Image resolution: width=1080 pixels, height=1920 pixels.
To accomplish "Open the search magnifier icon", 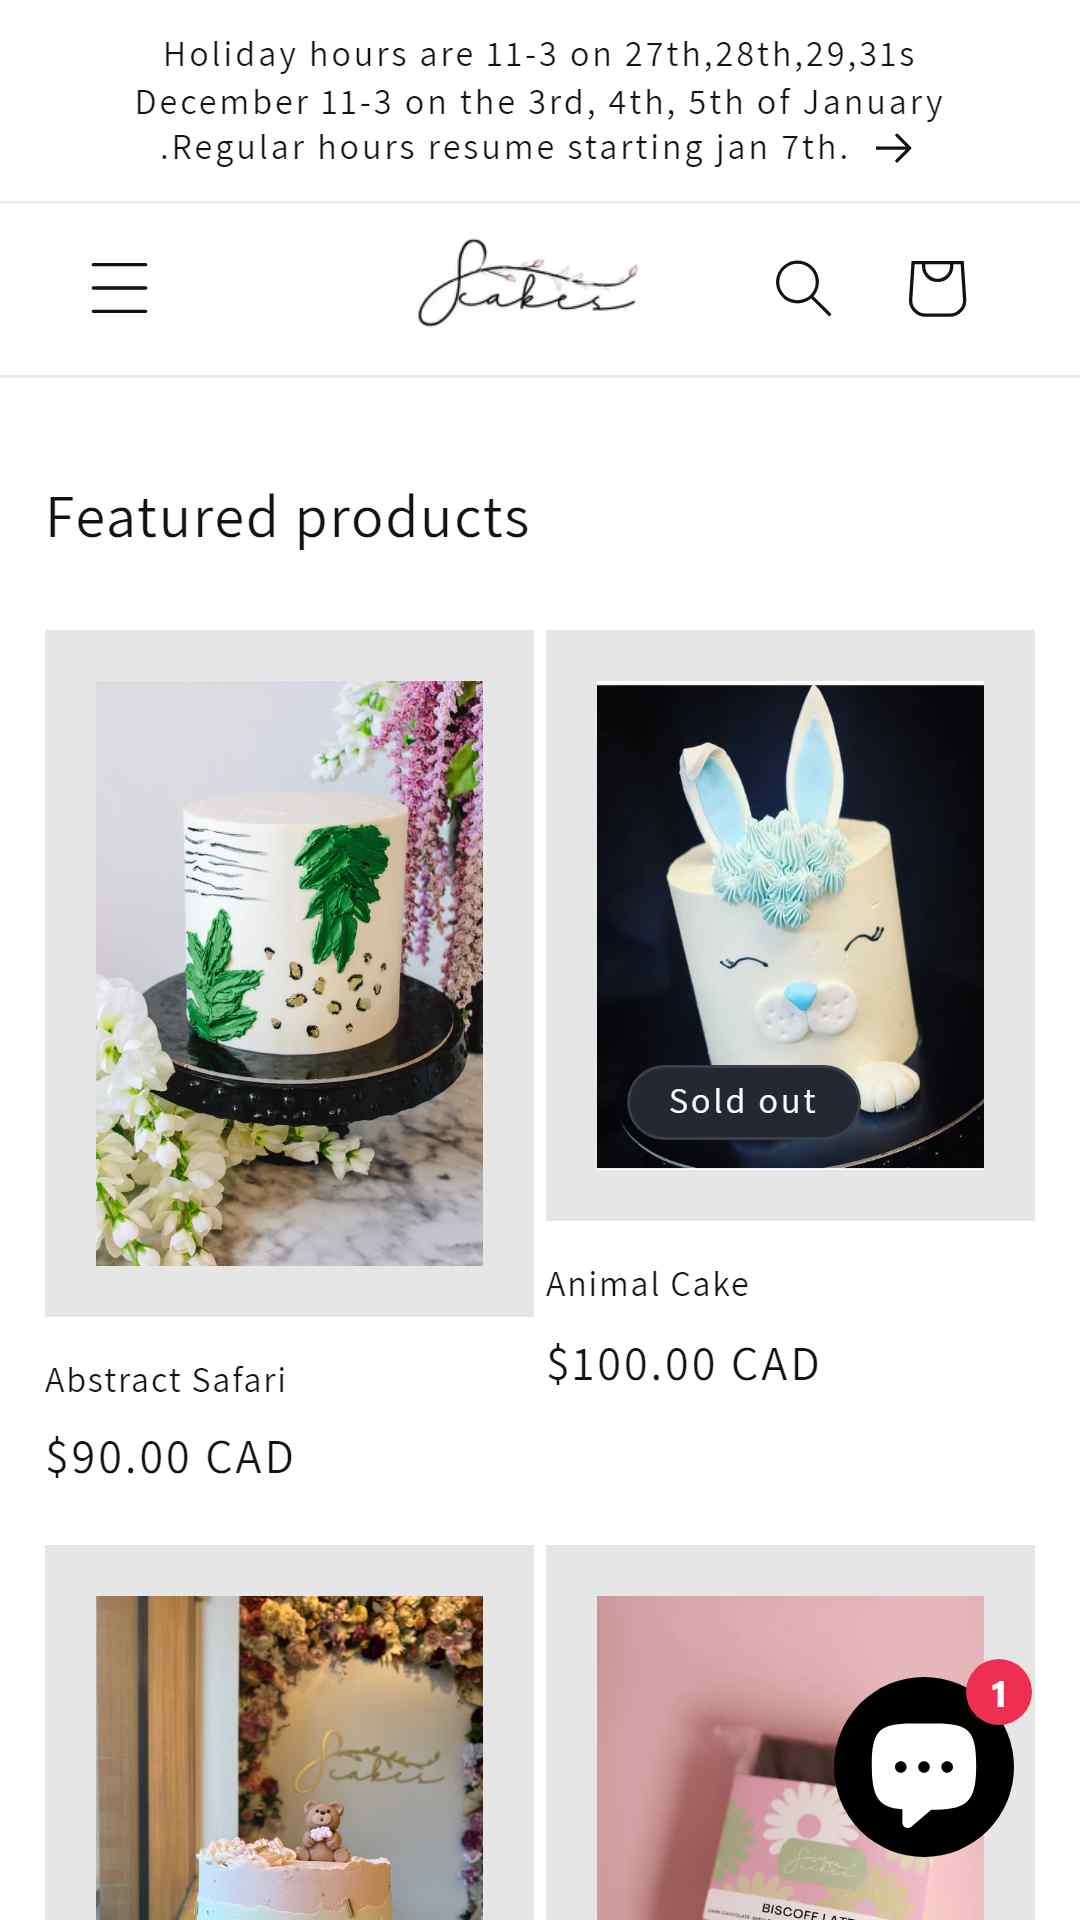I will (x=803, y=288).
